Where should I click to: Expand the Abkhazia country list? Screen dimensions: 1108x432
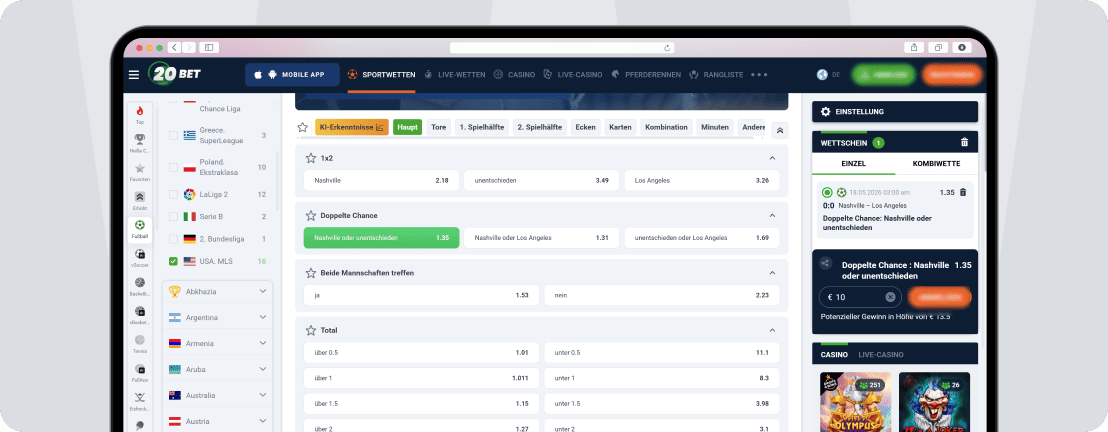[218, 291]
